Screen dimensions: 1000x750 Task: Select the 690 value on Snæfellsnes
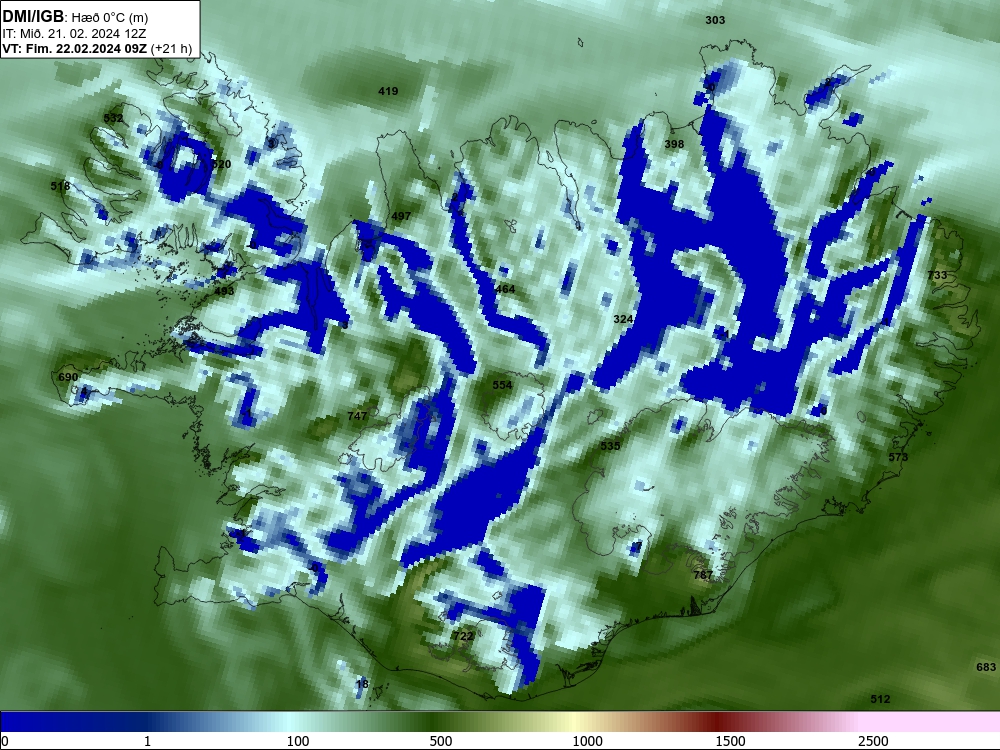pos(68,377)
